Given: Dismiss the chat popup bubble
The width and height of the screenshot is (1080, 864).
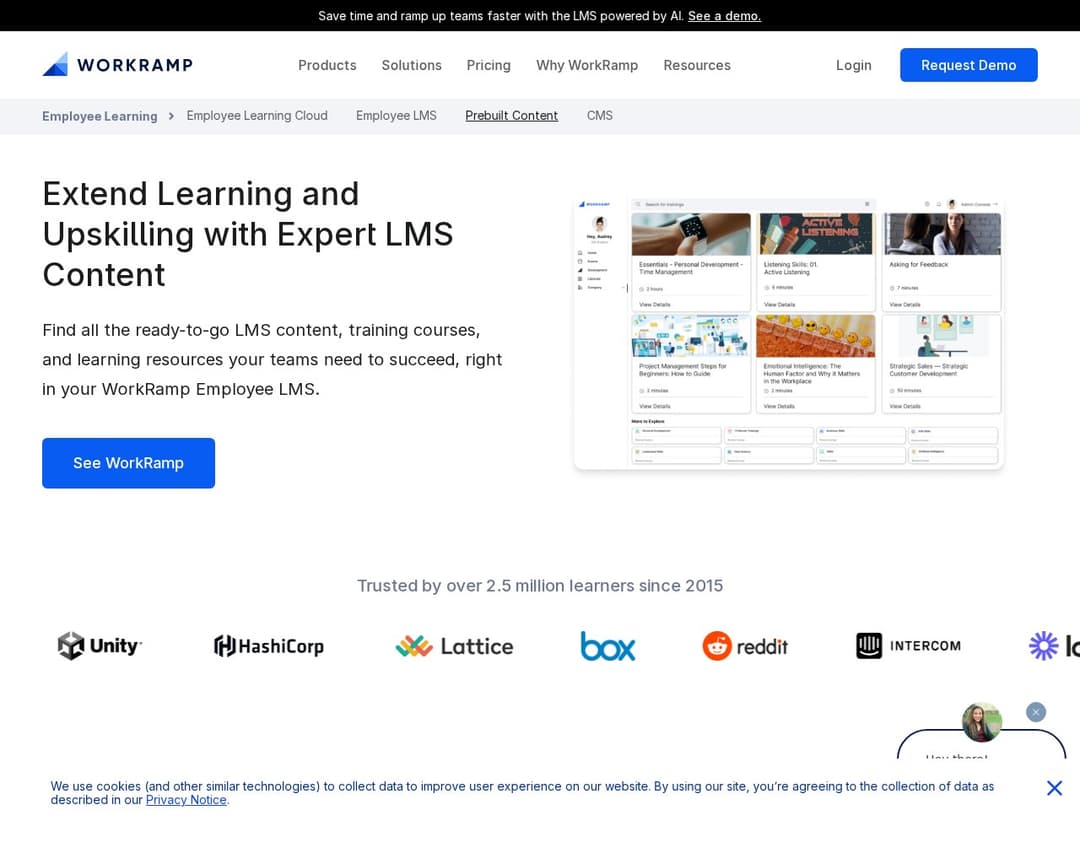Looking at the screenshot, I should click(x=1036, y=712).
